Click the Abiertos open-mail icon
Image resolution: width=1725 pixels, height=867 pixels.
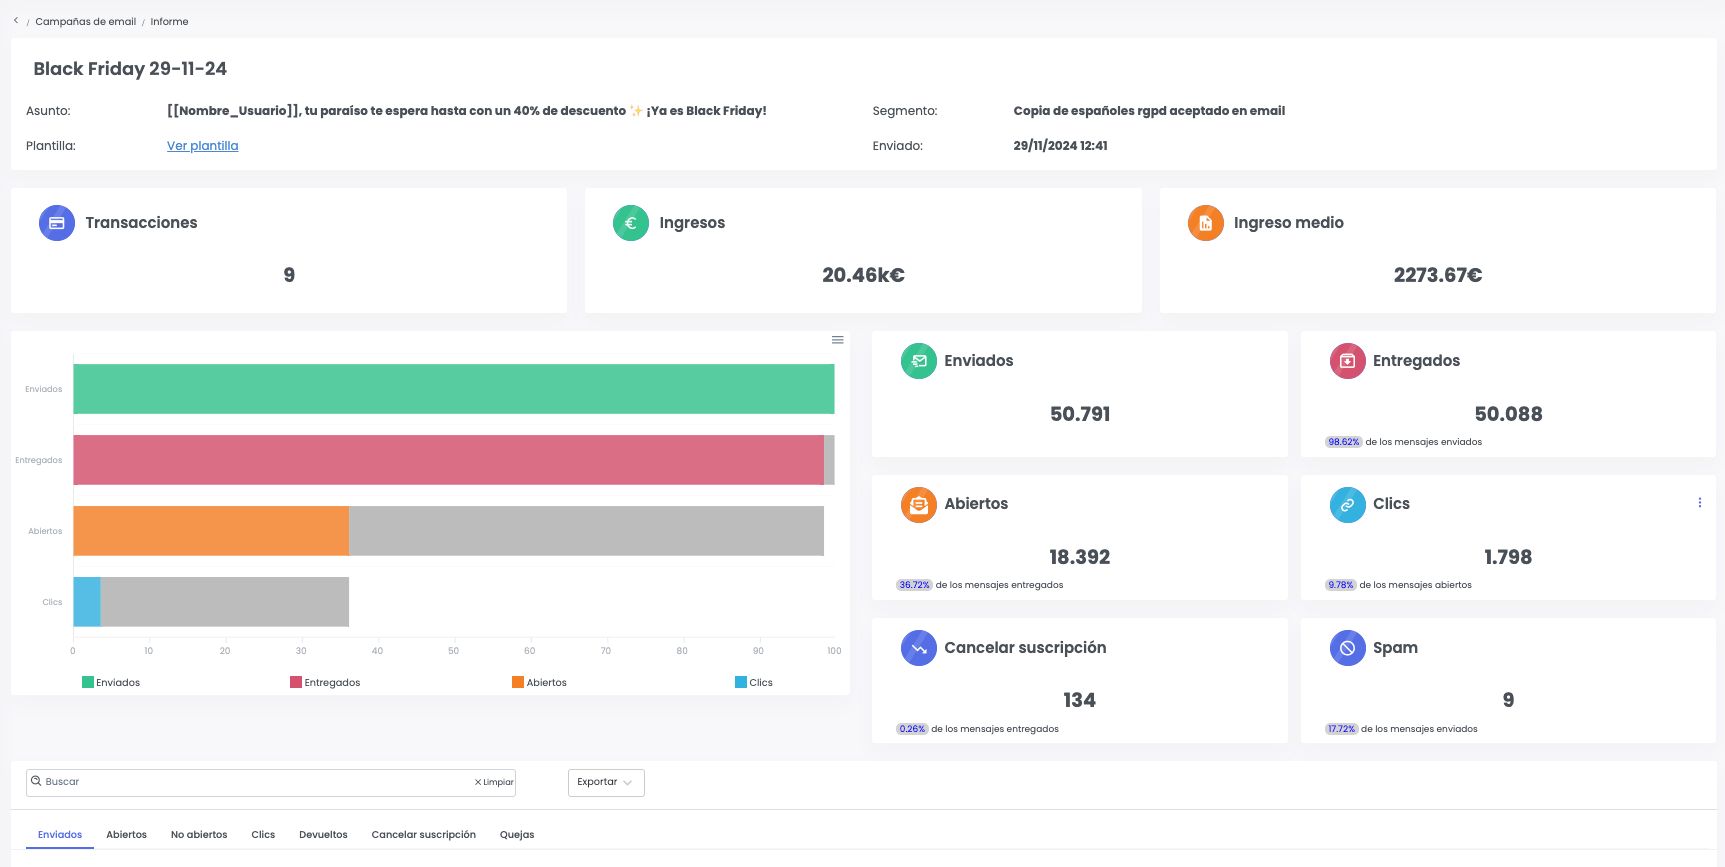919,505
